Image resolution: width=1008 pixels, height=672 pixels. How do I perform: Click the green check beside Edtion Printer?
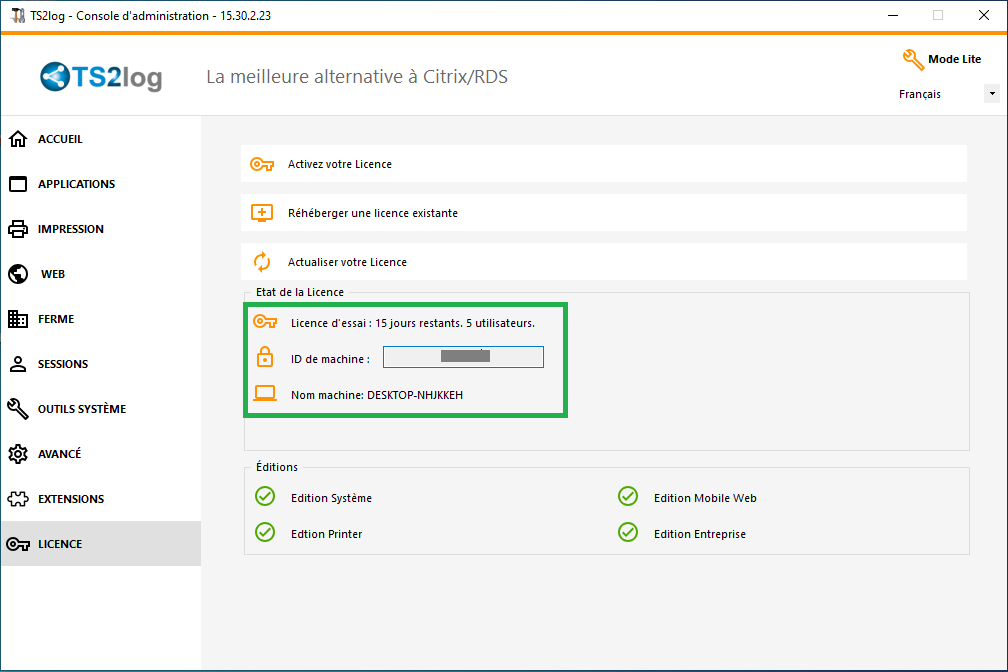265,532
